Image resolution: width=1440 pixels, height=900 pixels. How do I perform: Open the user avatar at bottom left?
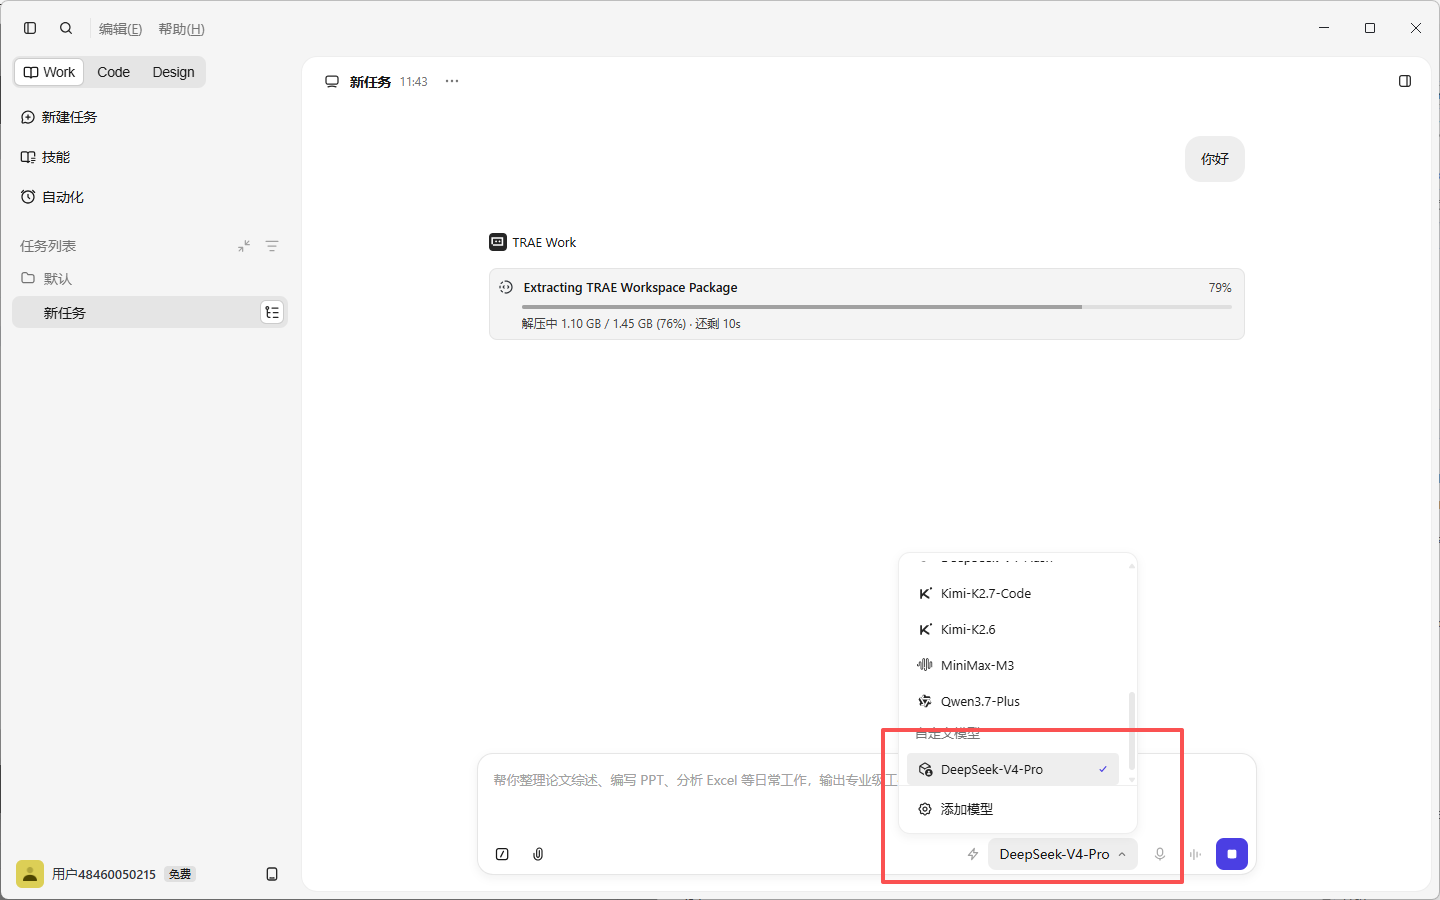30,874
